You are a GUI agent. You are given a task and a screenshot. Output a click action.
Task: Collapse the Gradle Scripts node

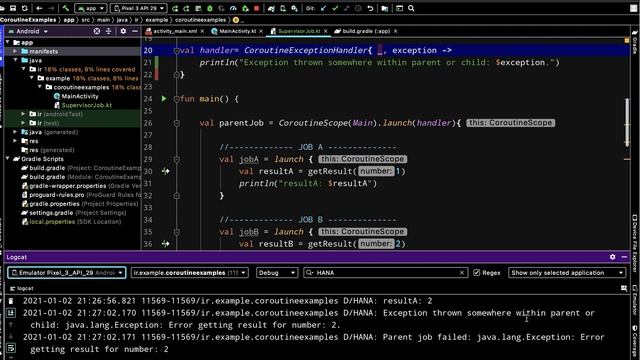(x=8, y=159)
